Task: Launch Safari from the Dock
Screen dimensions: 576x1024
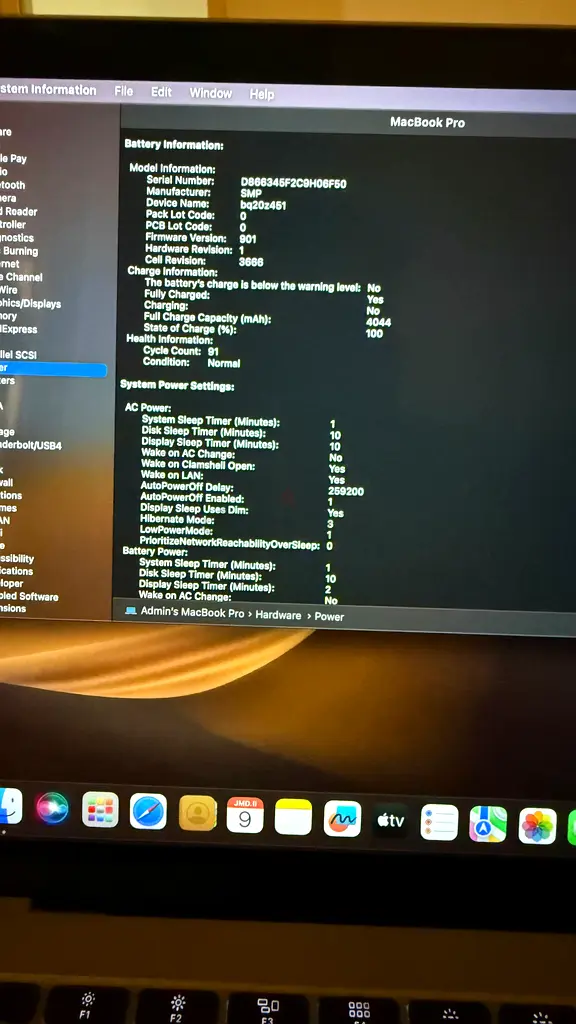Action: point(148,812)
